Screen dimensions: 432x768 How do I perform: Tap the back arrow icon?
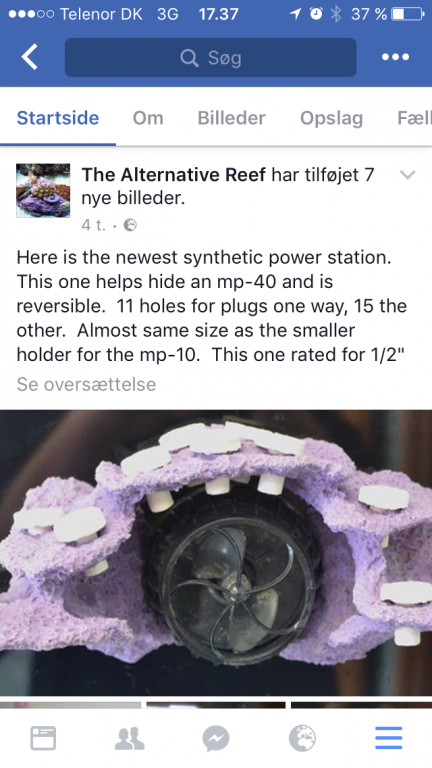29,57
